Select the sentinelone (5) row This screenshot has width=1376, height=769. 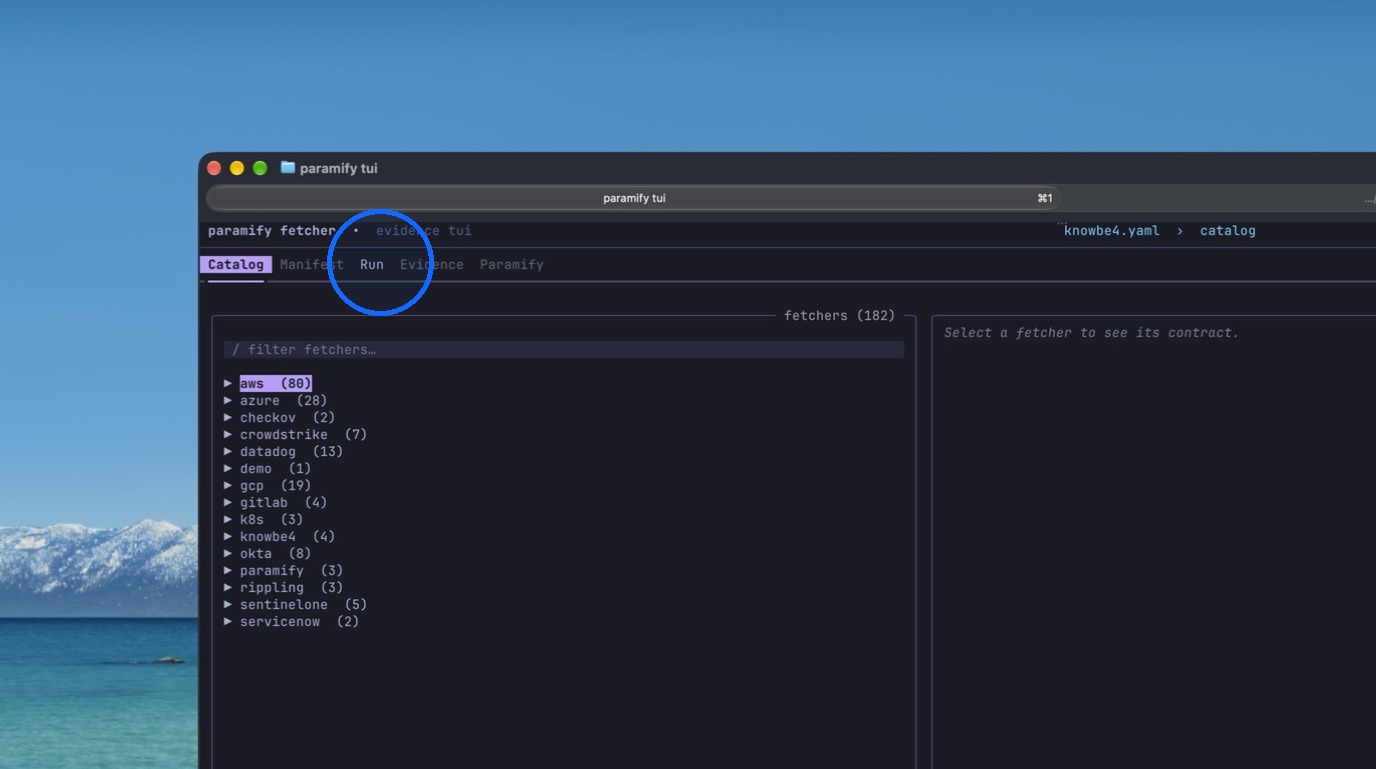pyautogui.click(x=303, y=604)
